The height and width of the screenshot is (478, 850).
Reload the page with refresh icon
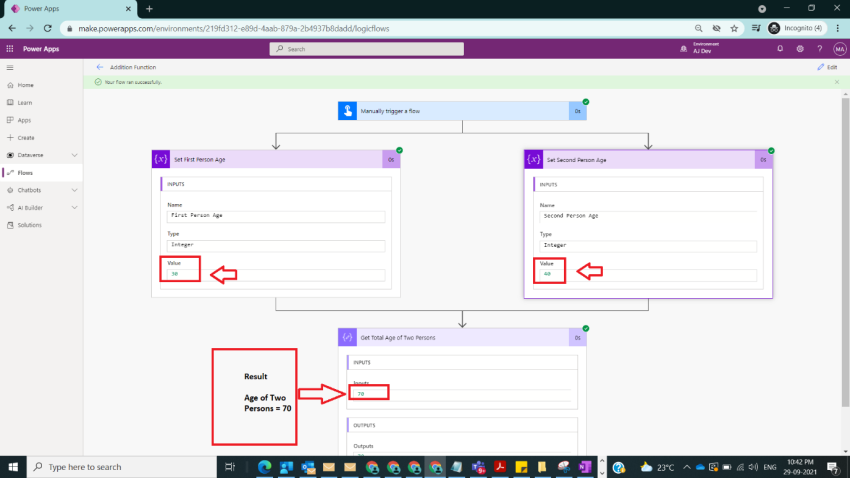coord(48,28)
